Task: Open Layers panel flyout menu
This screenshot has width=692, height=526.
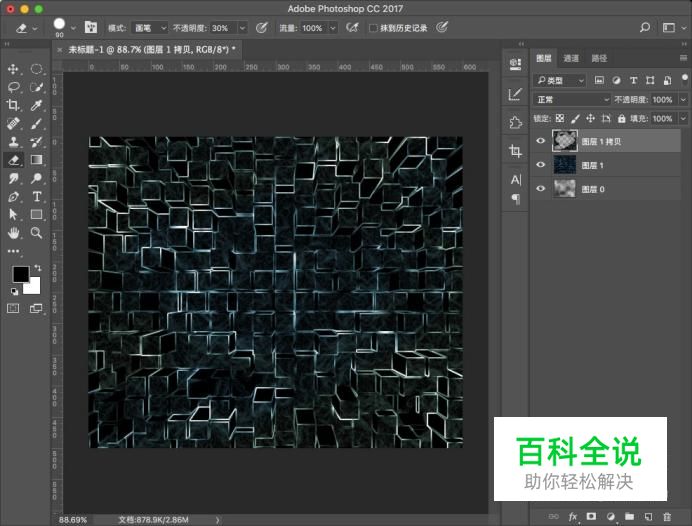Action: tap(683, 58)
